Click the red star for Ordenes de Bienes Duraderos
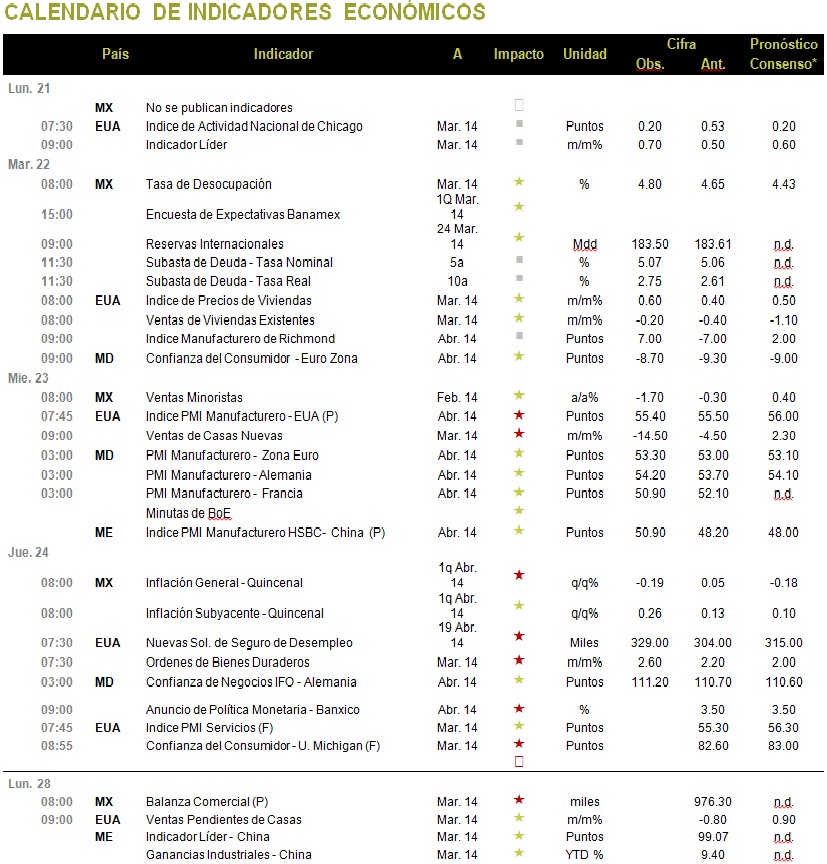This screenshot has height=864, width=827. click(518, 660)
